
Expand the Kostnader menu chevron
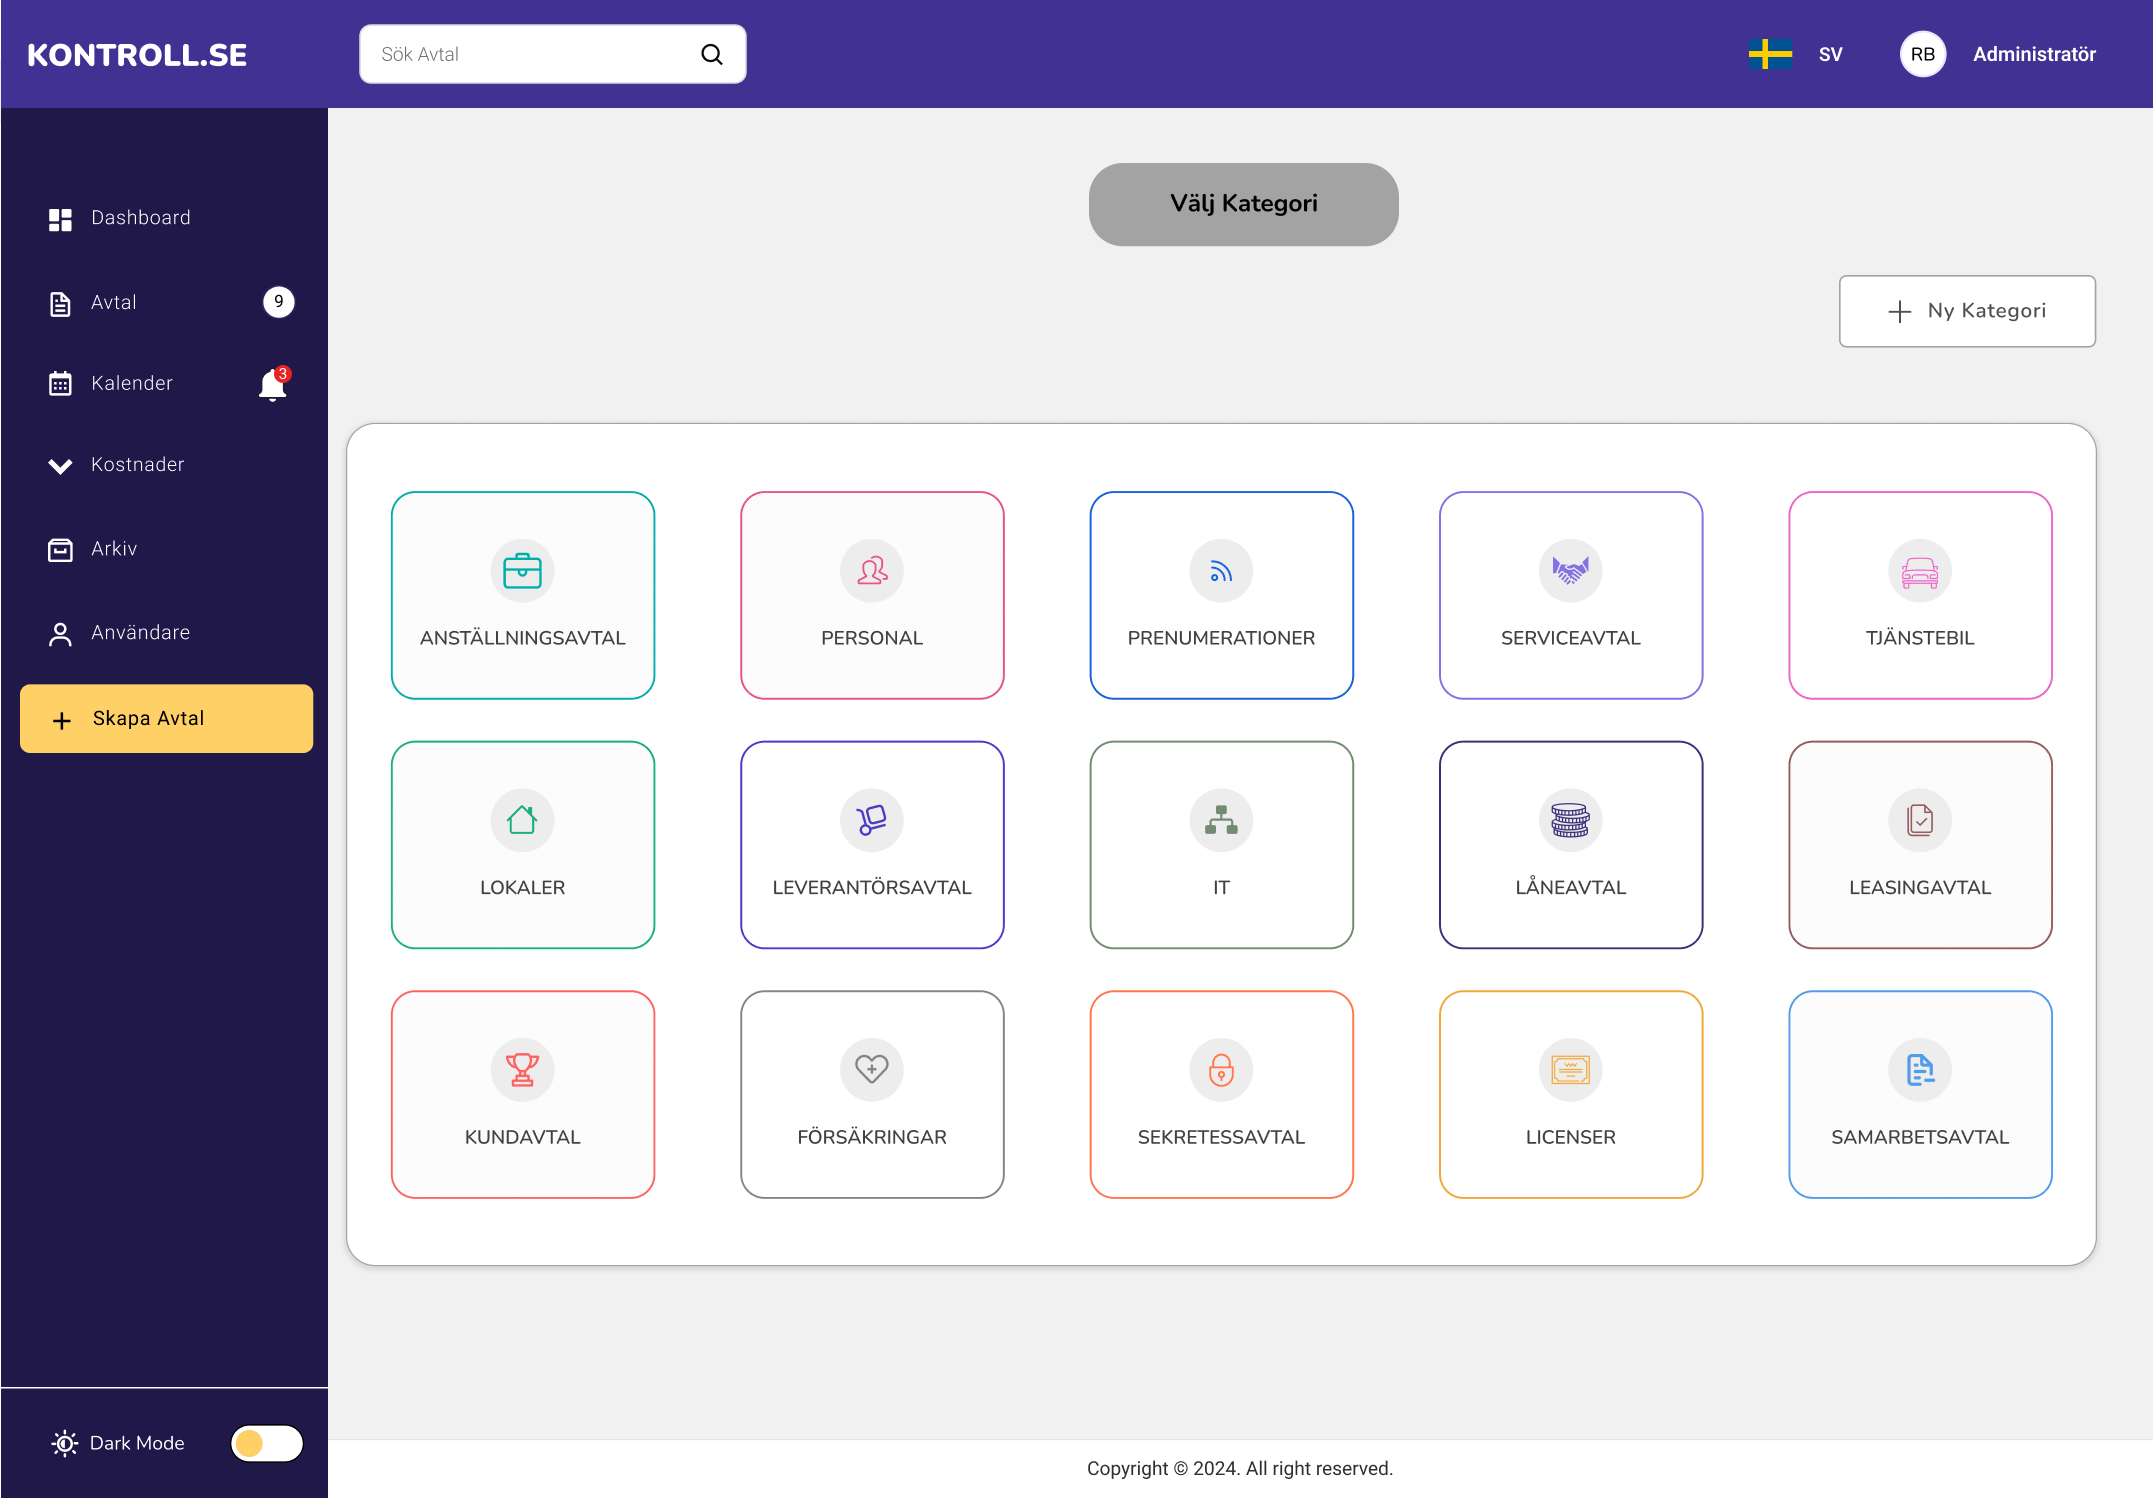[x=60, y=466]
